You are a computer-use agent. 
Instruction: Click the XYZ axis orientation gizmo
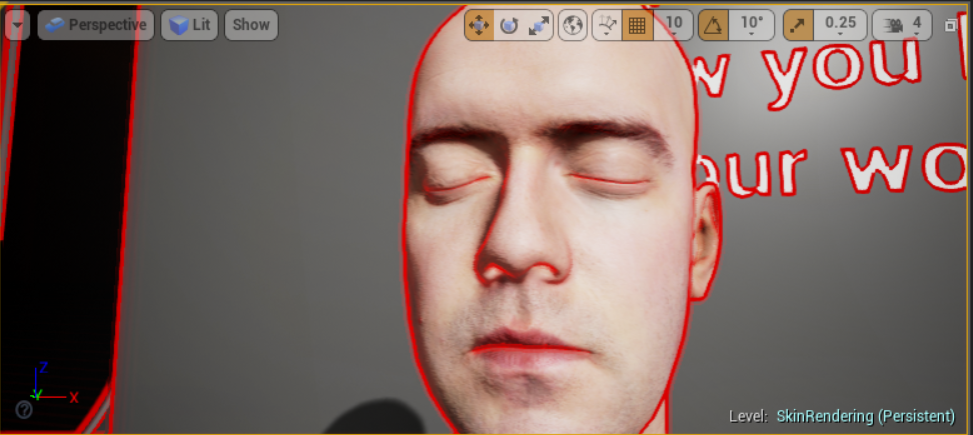tap(53, 382)
